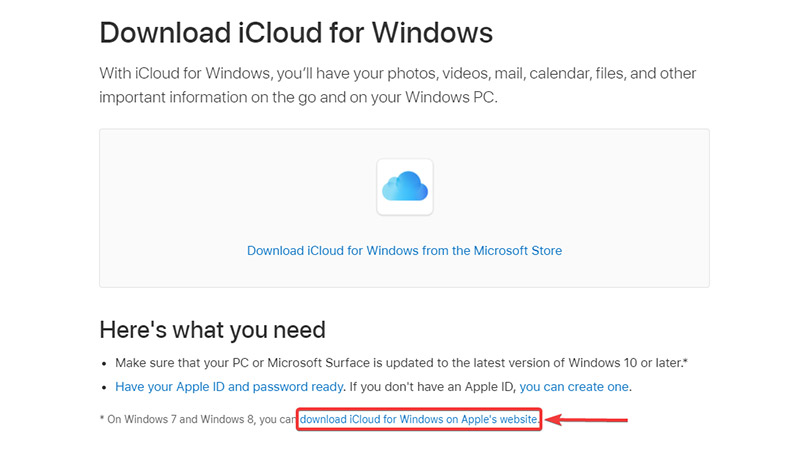This screenshot has width=800, height=450.
Task: Click the "Download iCloud for Windows" page heading
Action: (296, 33)
